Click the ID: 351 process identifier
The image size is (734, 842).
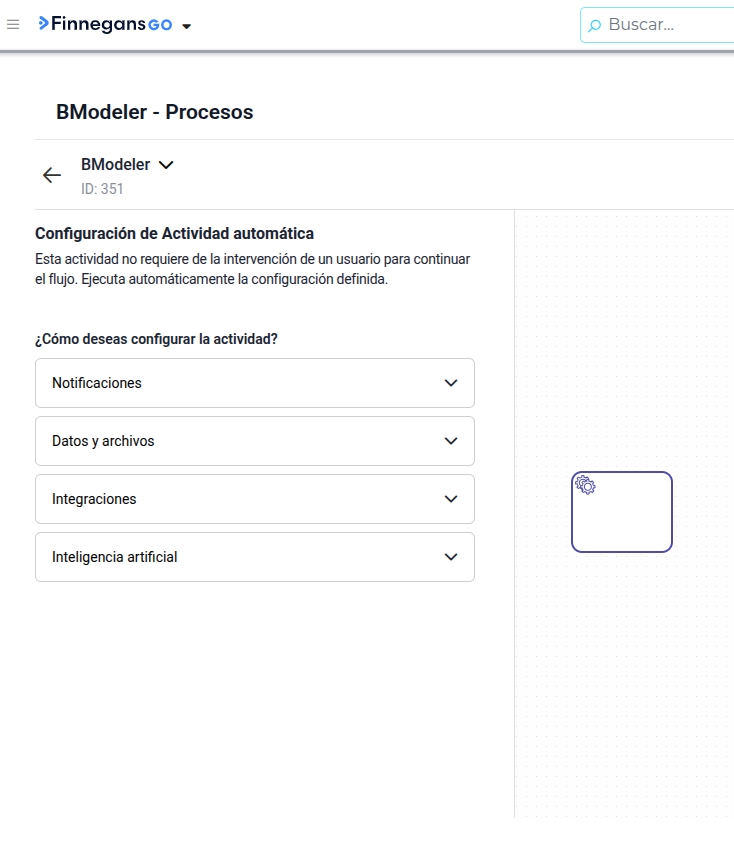(x=102, y=189)
